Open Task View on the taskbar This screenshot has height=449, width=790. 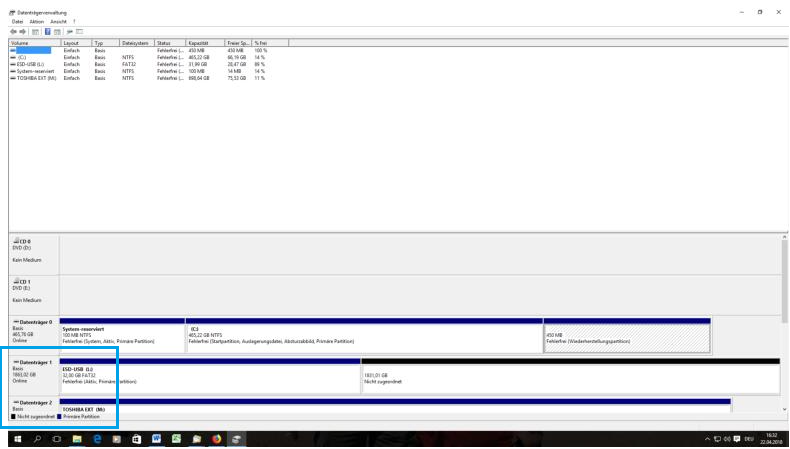point(57,439)
